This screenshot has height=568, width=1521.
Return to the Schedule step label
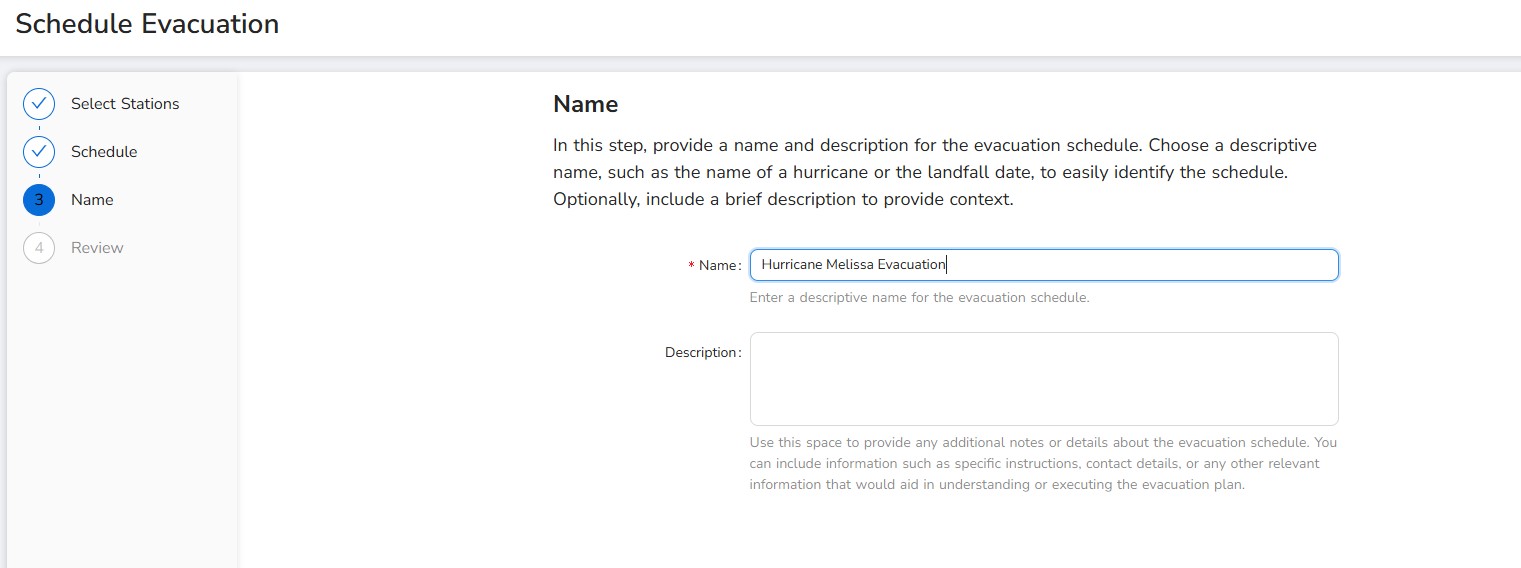[x=104, y=152]
